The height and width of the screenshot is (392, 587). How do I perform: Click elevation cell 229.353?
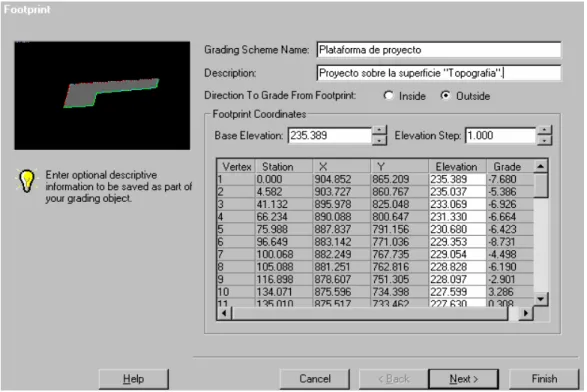[457, 241]
